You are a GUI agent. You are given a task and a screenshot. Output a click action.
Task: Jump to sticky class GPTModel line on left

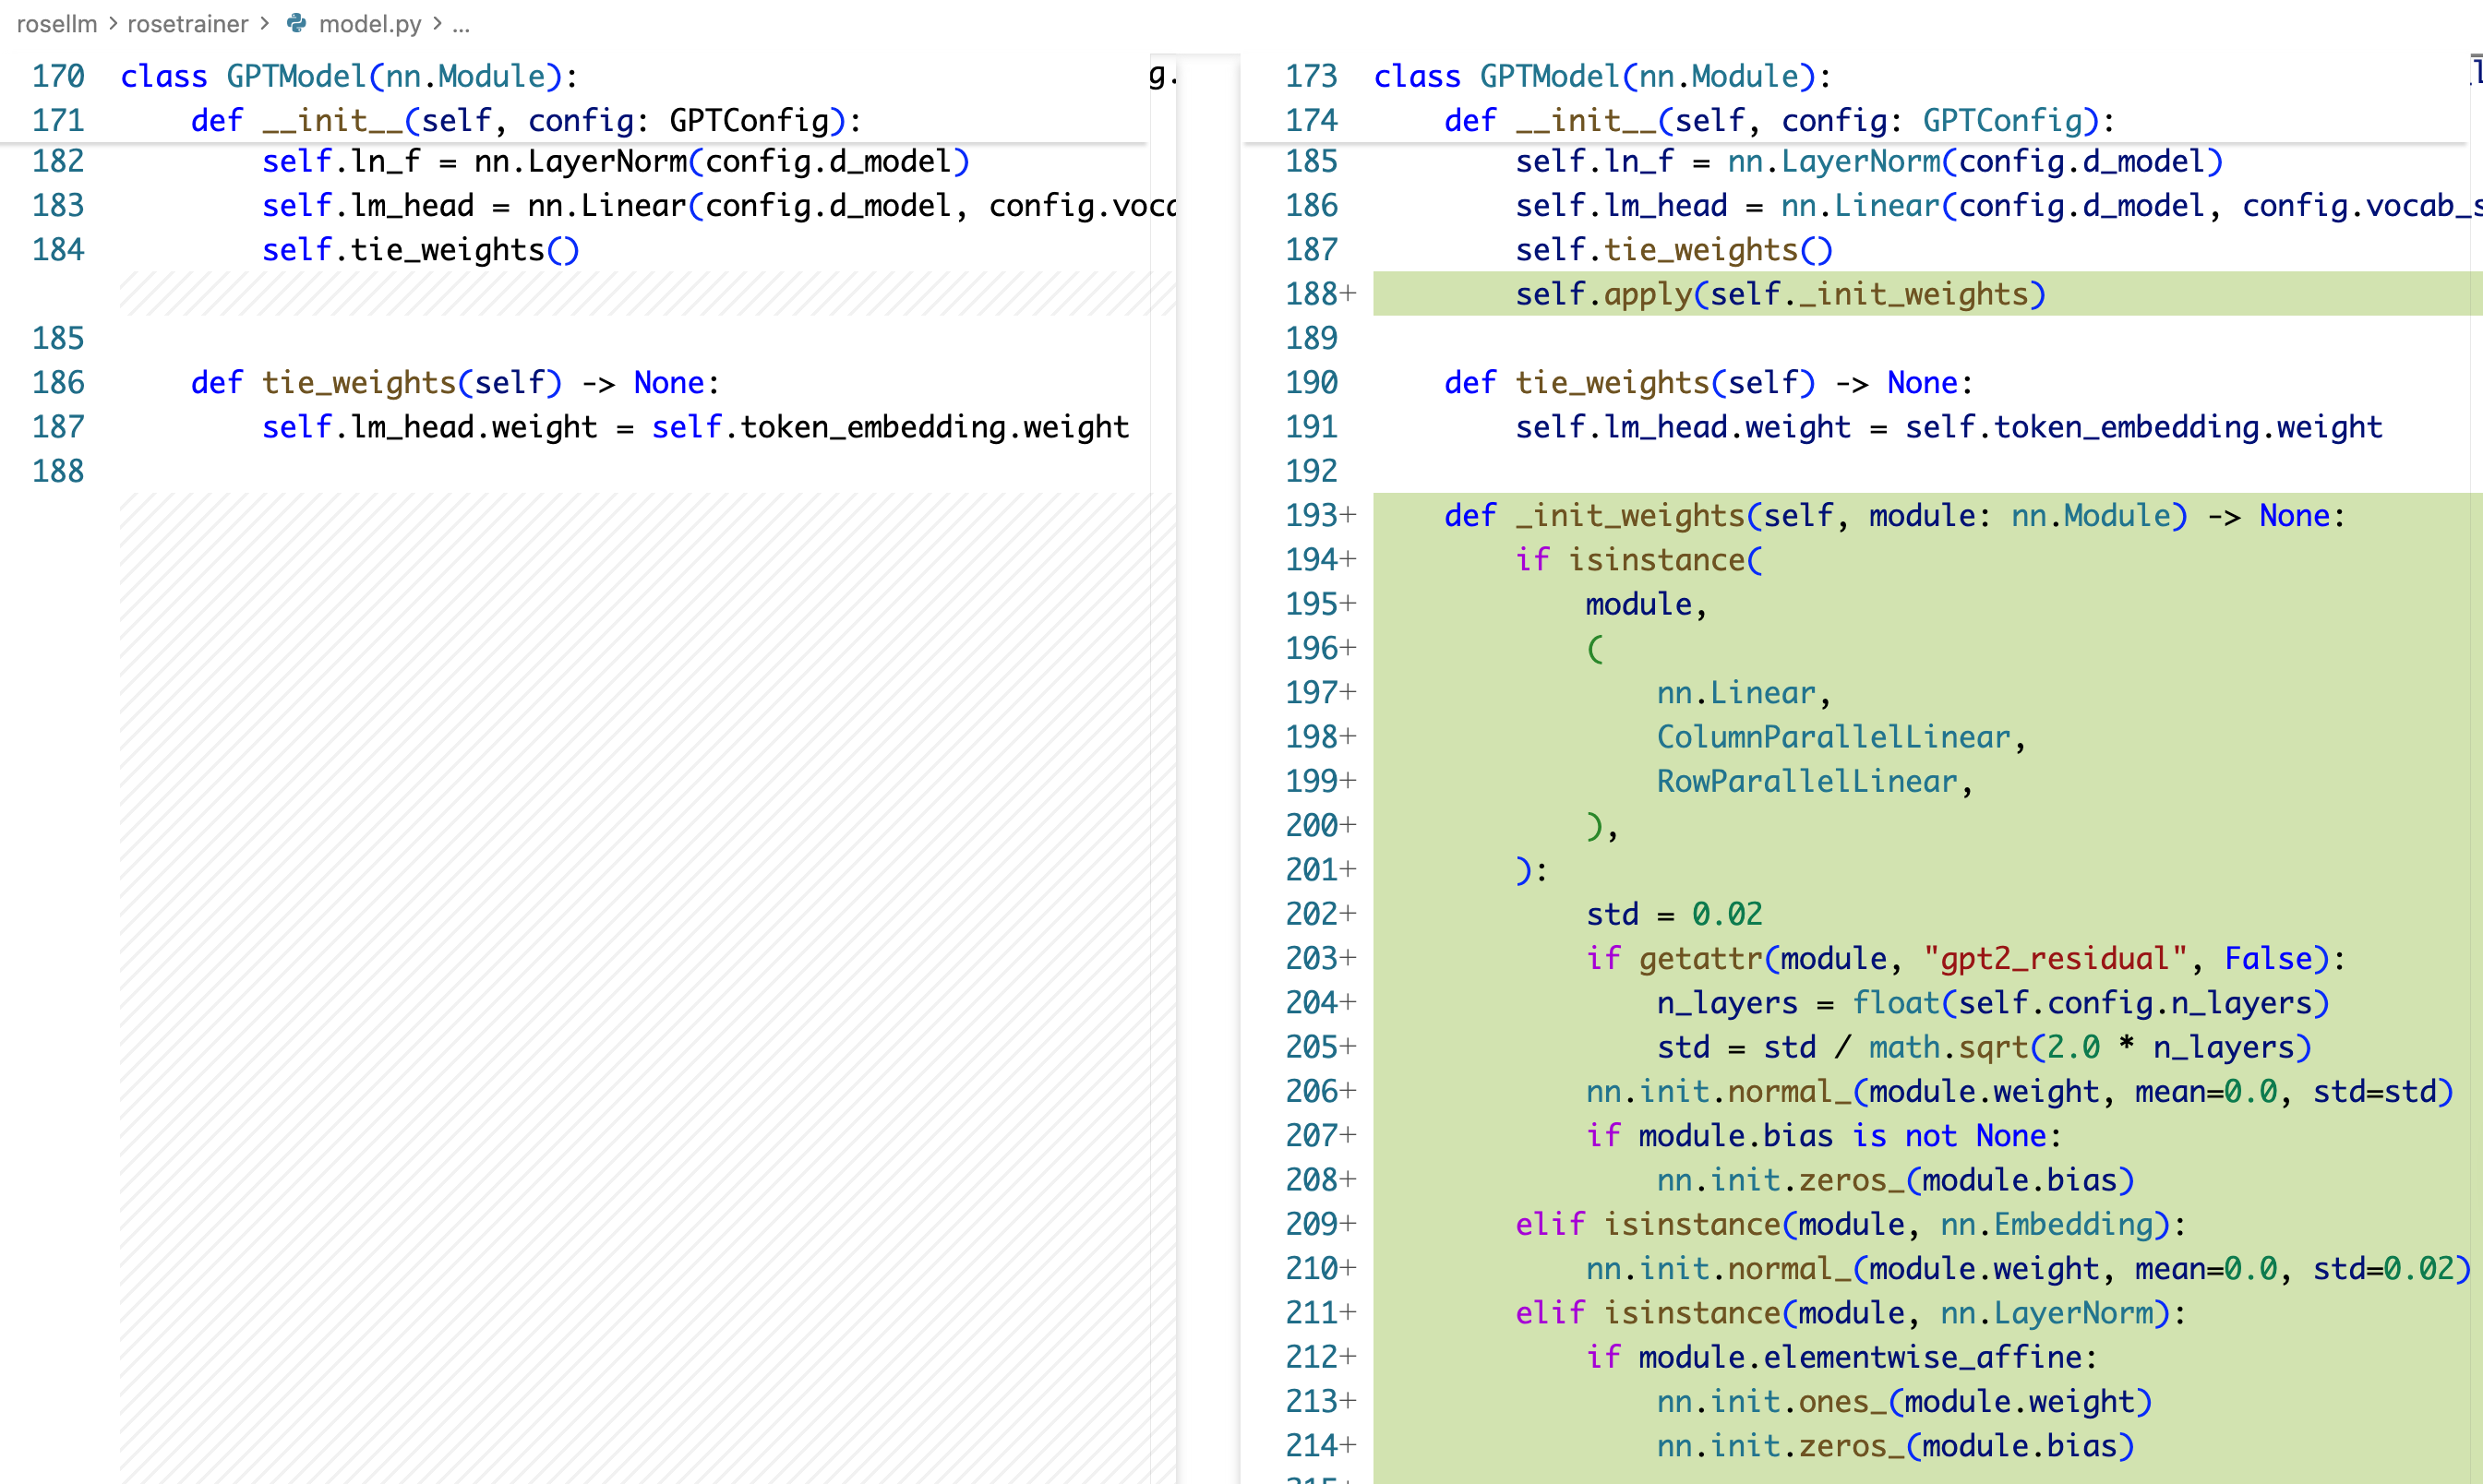[348, 76]
